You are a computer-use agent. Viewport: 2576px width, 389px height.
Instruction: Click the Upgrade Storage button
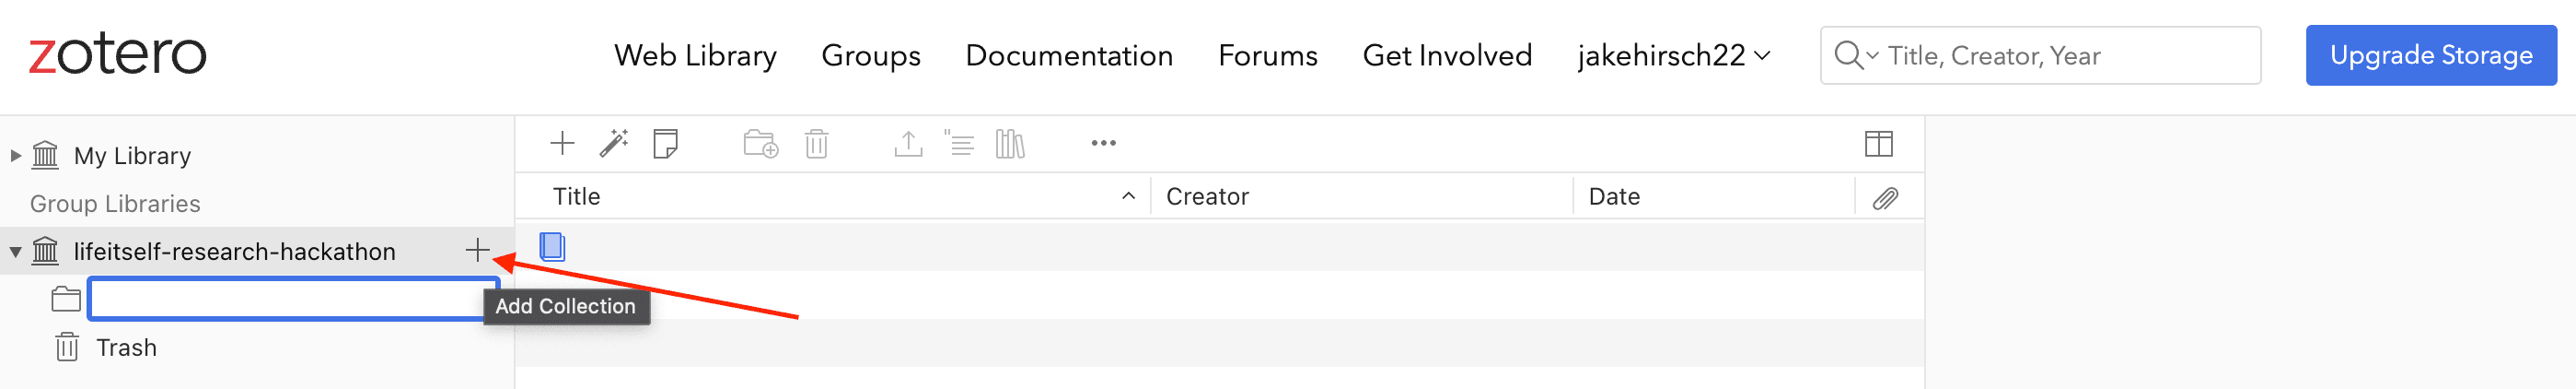[x=2430, y=55]
